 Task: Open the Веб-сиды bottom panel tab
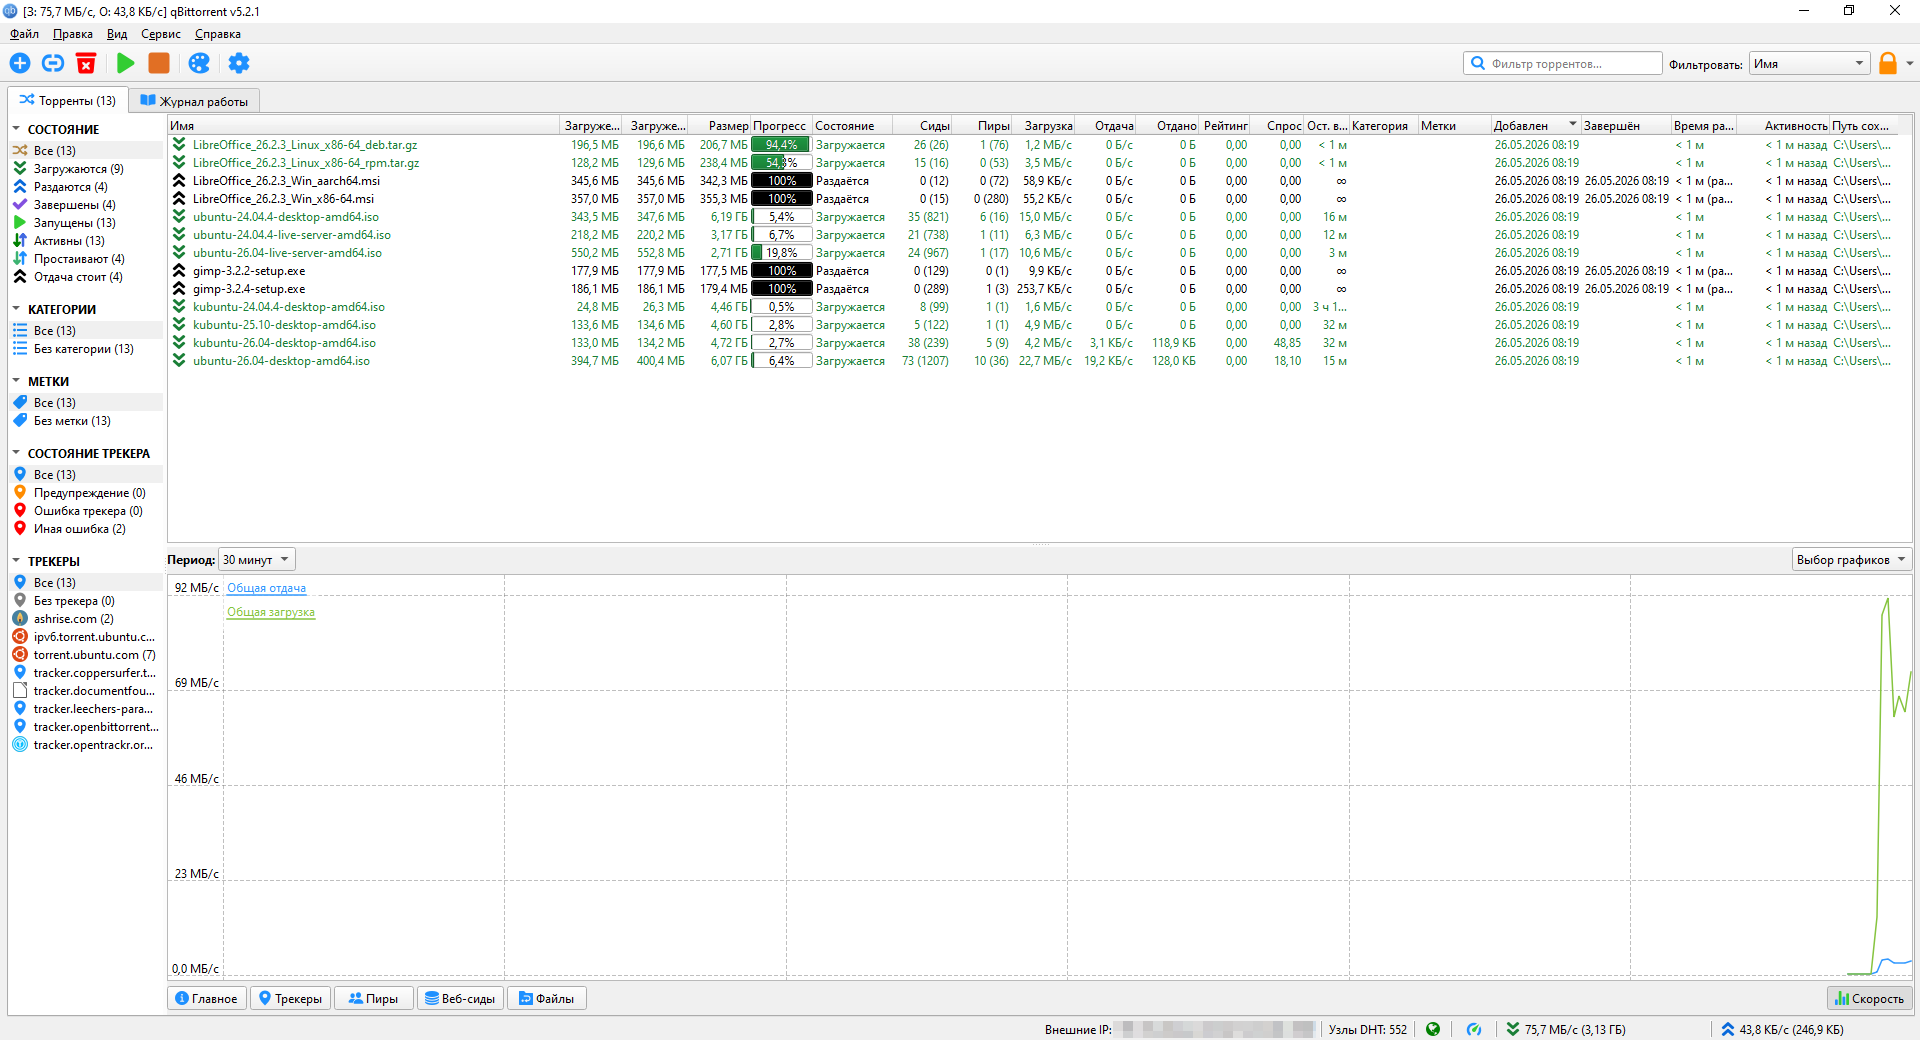pos(460,998)
